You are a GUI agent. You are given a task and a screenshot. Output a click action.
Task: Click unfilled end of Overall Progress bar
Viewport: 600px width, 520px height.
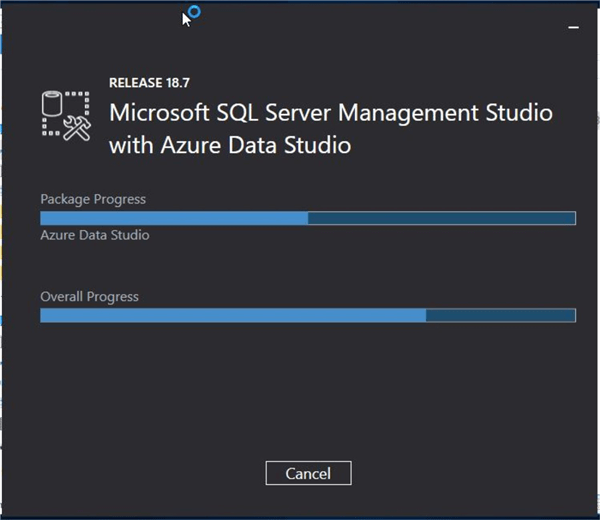[x=500, y=315]
